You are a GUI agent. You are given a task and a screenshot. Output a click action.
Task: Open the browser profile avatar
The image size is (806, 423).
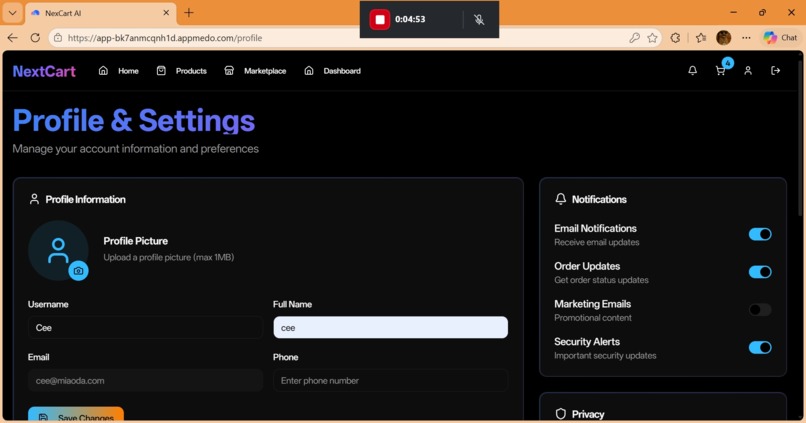(x=723, y=38)
